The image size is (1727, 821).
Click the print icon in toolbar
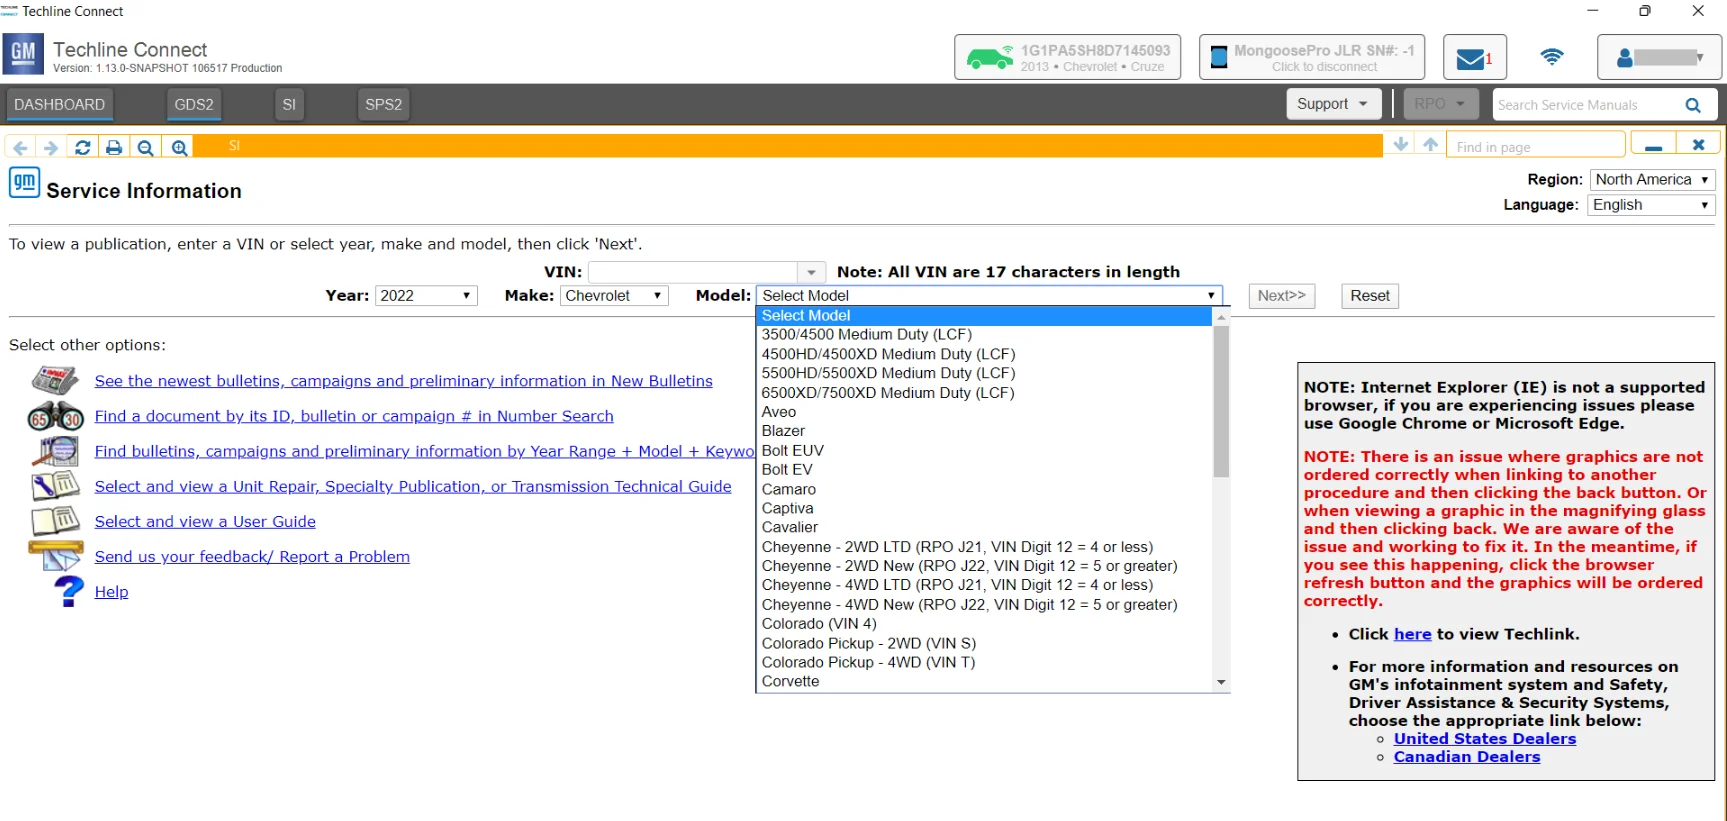click(114, 147)
